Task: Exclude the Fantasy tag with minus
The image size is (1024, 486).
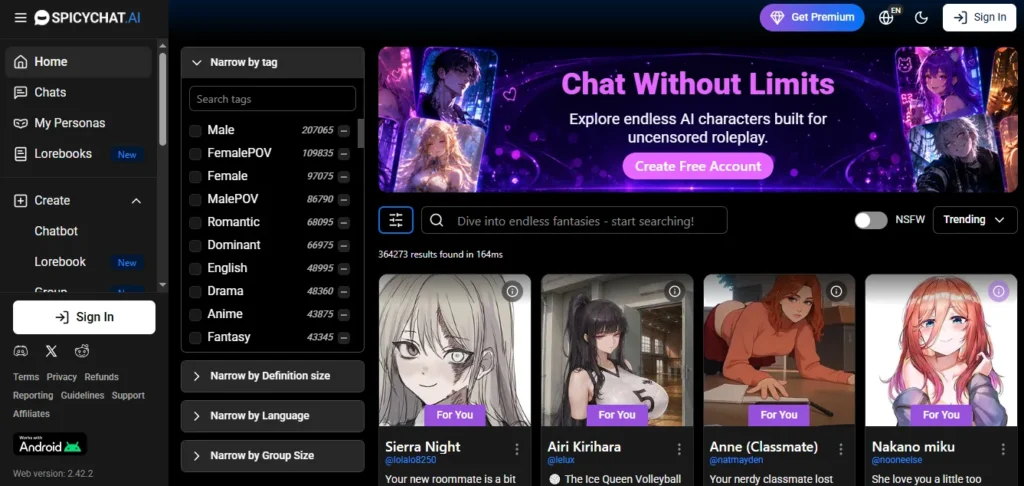Action: coord(344,338)
